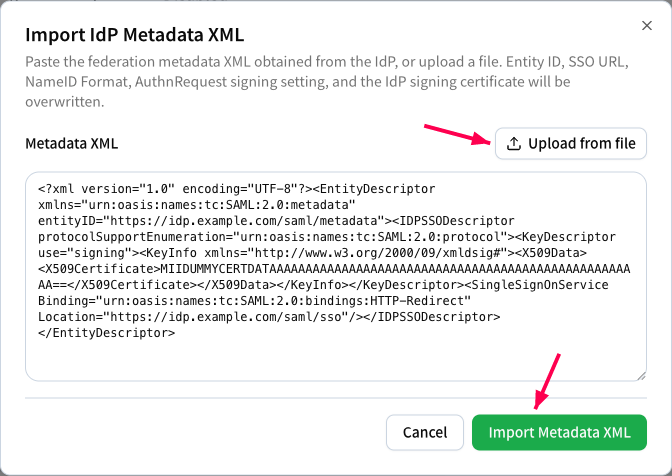Place cursor on the entityID line
The width and height of the screenshot is (672, 476).
[276, 221]
